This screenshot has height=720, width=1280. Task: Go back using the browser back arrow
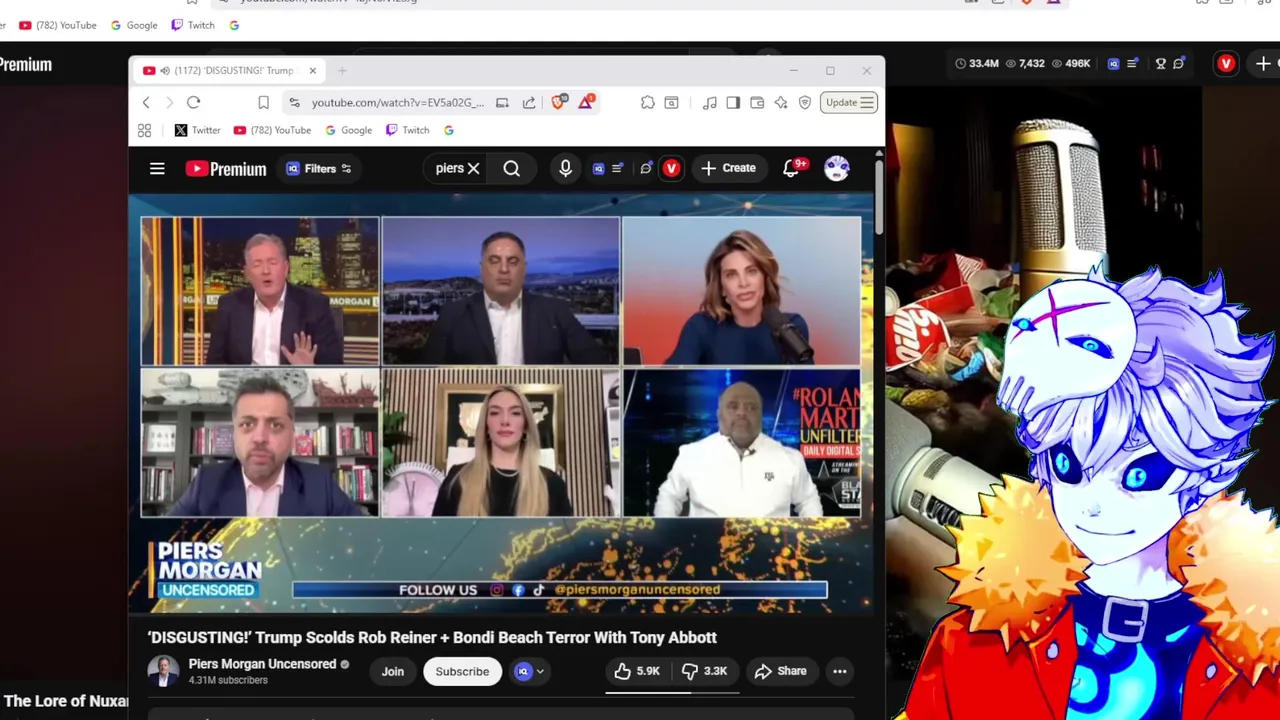pos(146,102)
